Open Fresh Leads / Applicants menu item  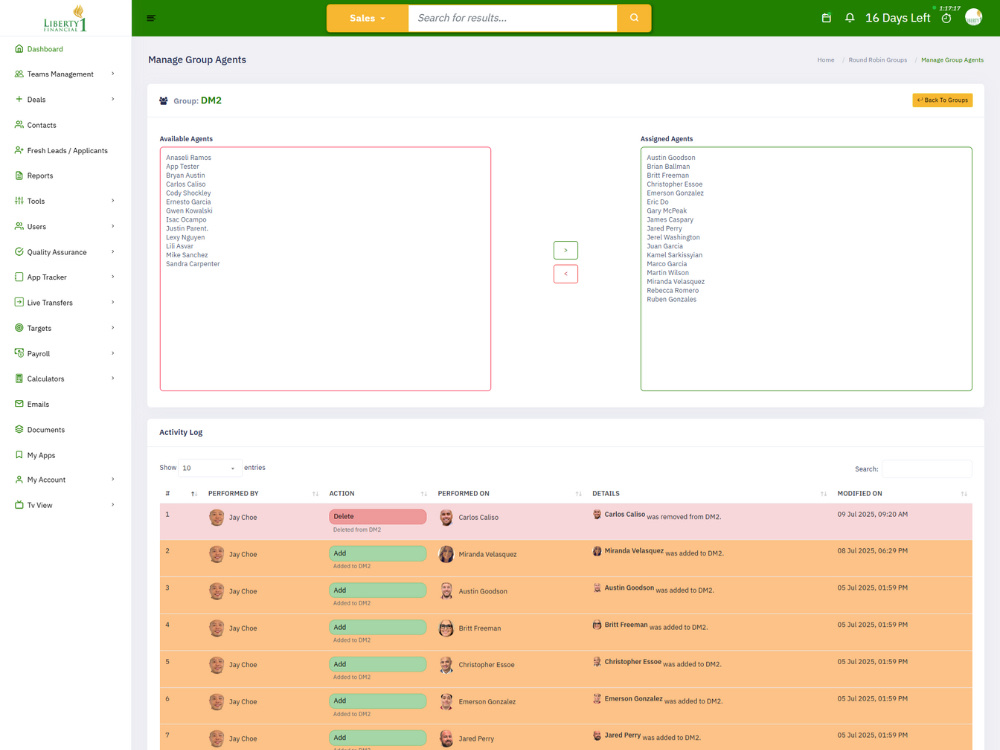pos(67,151)
